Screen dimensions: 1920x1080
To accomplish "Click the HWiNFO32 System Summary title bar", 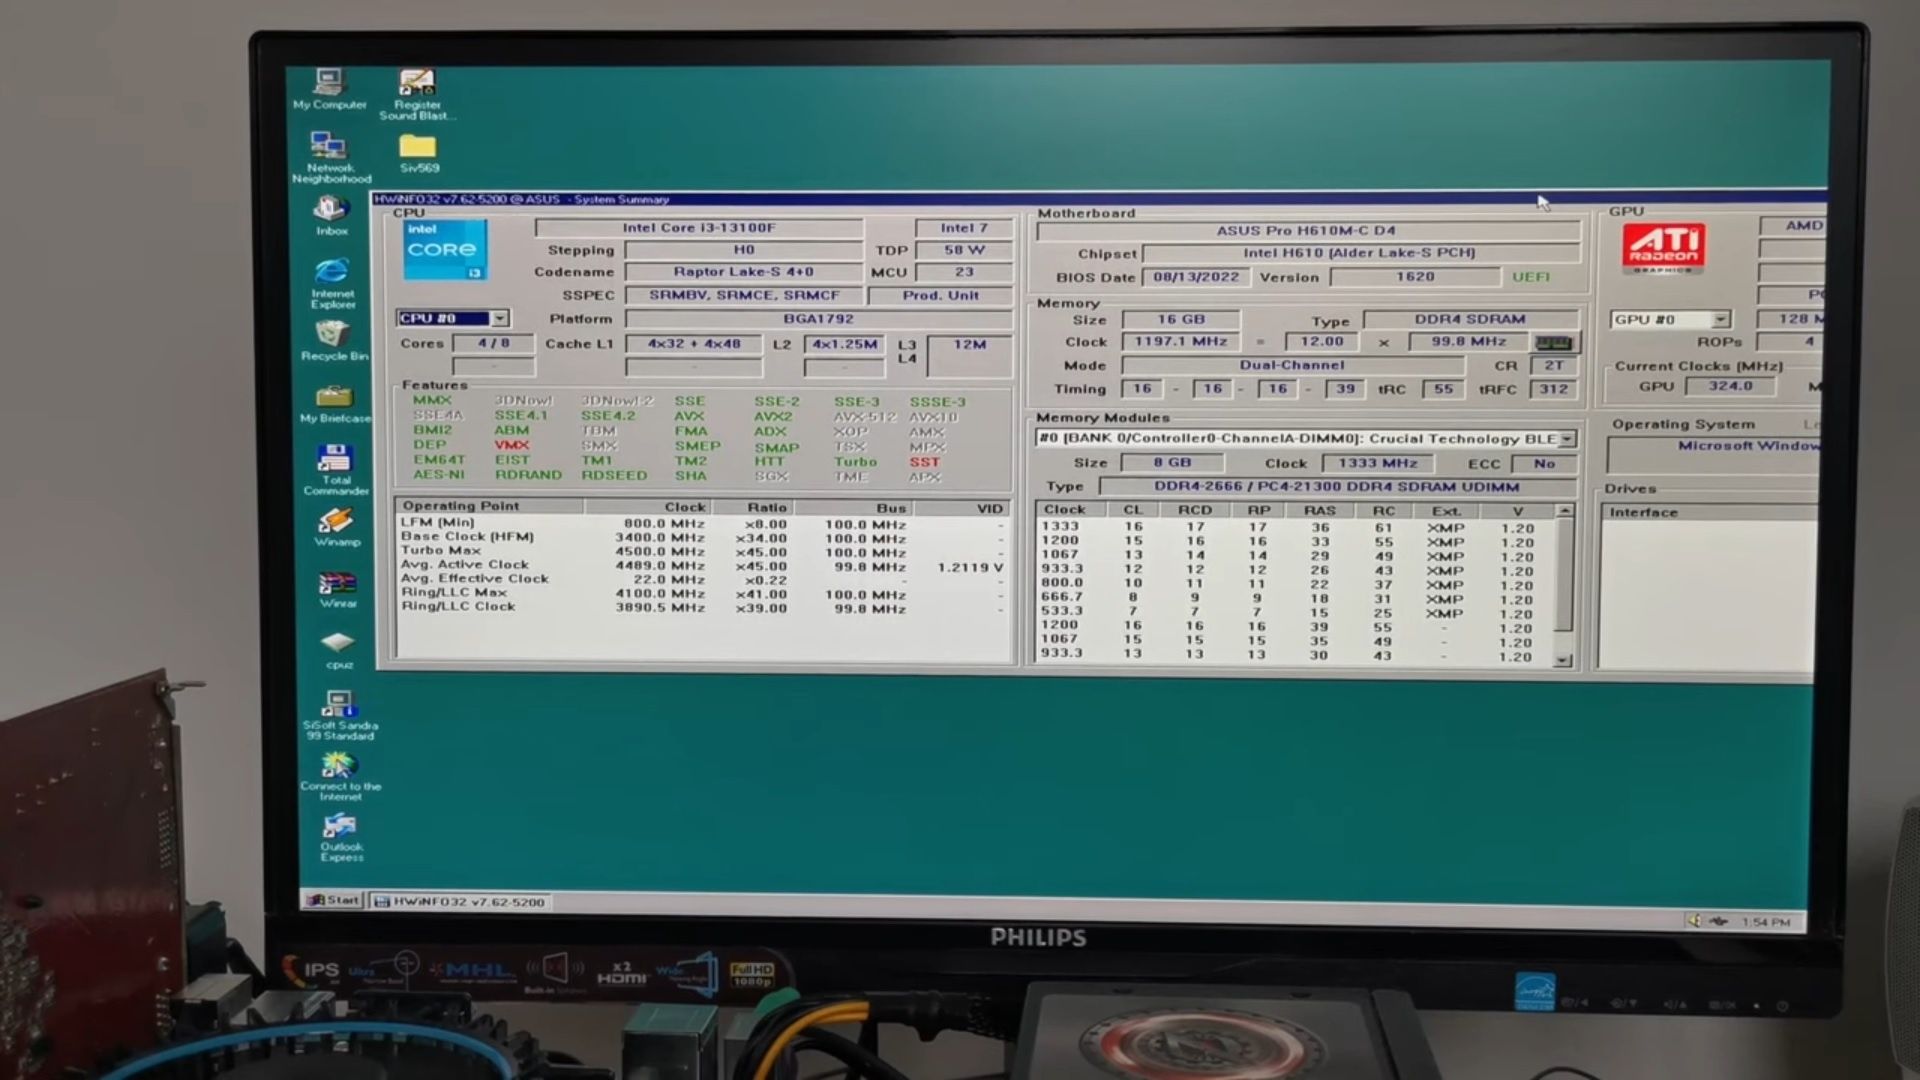I will point(1098,199).
